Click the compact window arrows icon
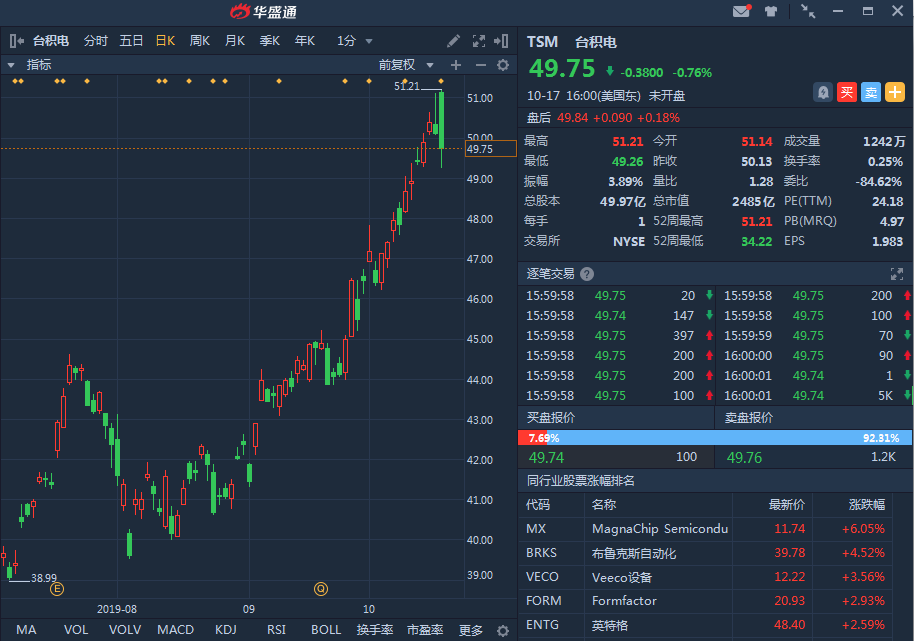The width and height of the screenshot is (914, 641). tap(808, 12)
